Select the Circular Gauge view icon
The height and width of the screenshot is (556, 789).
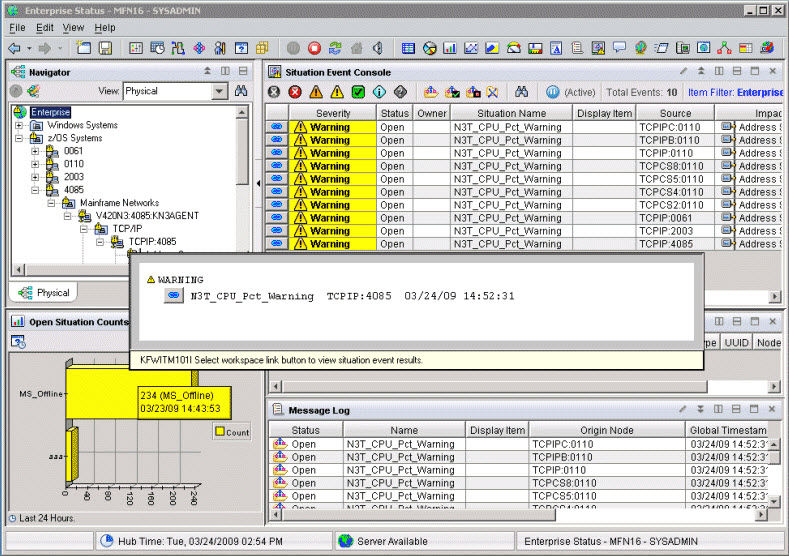pos(514,48)
